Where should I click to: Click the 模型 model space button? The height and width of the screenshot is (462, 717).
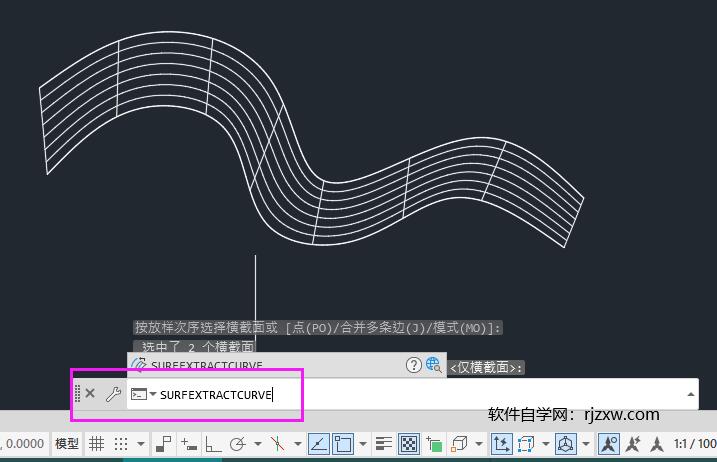67,443
